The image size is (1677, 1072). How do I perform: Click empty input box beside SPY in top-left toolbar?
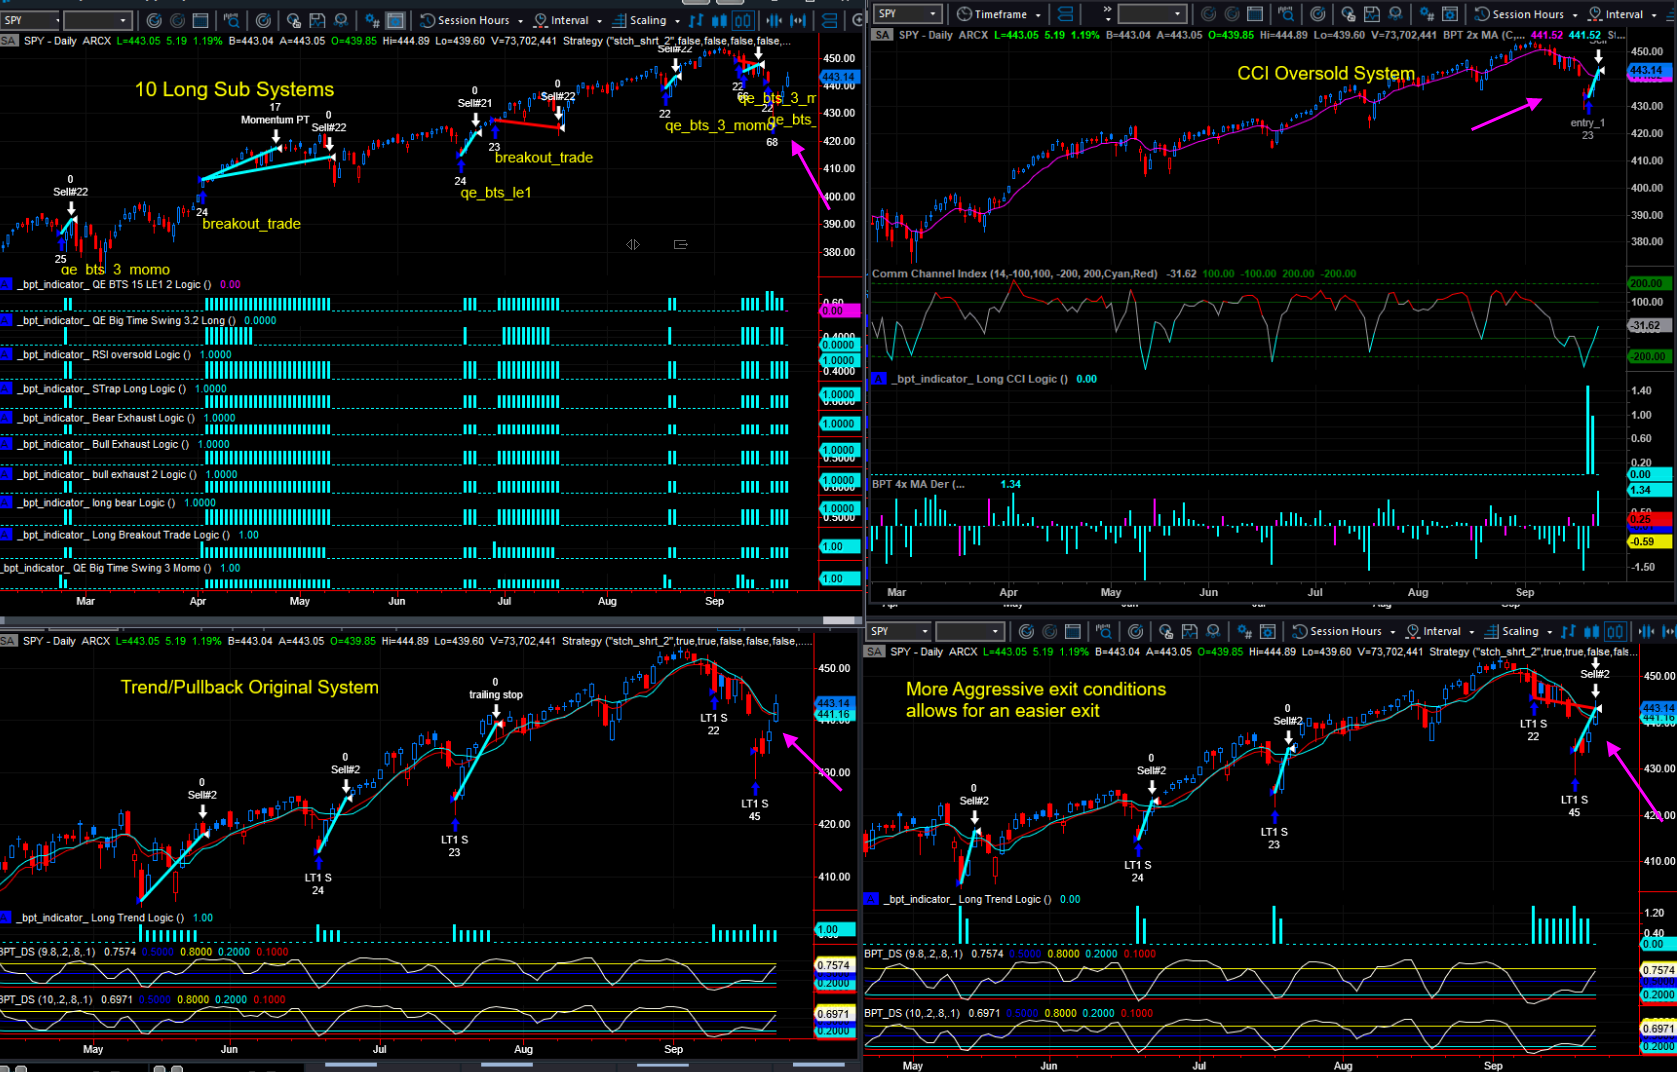point(97,20)
